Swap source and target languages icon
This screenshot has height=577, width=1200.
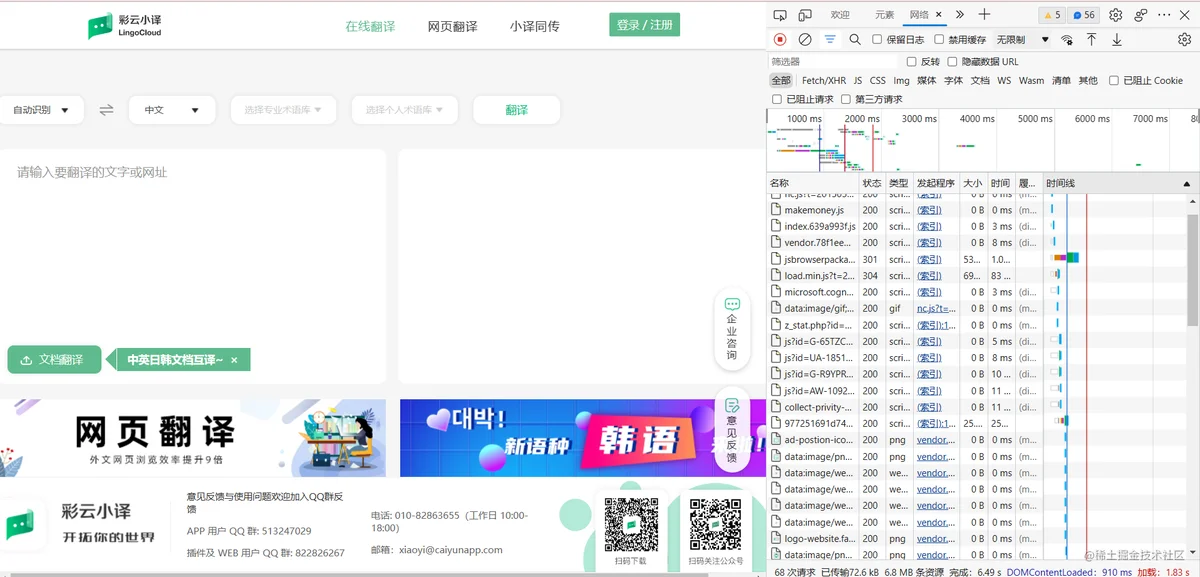(x=106, y=110)
